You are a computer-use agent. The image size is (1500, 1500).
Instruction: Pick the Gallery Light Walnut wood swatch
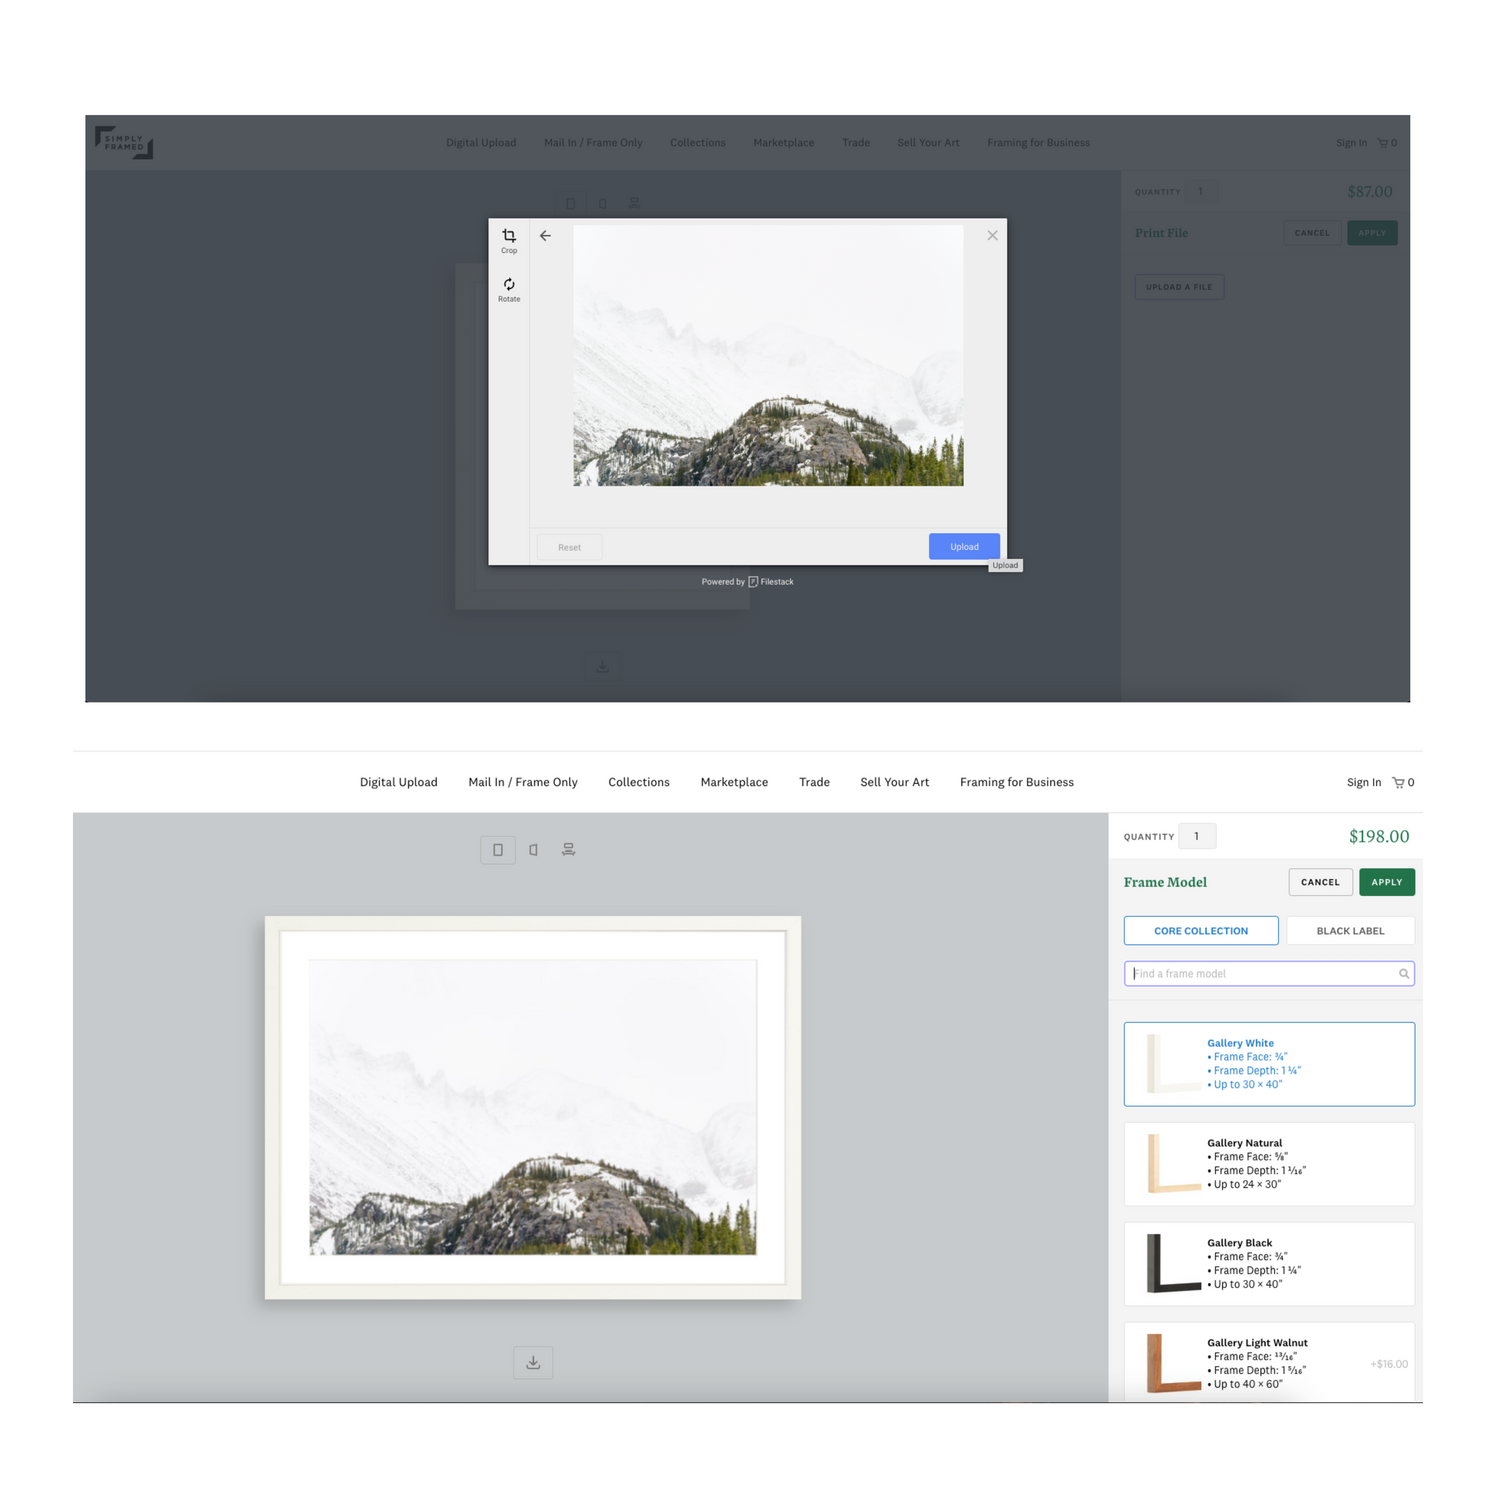(x=1173, y=1362)
